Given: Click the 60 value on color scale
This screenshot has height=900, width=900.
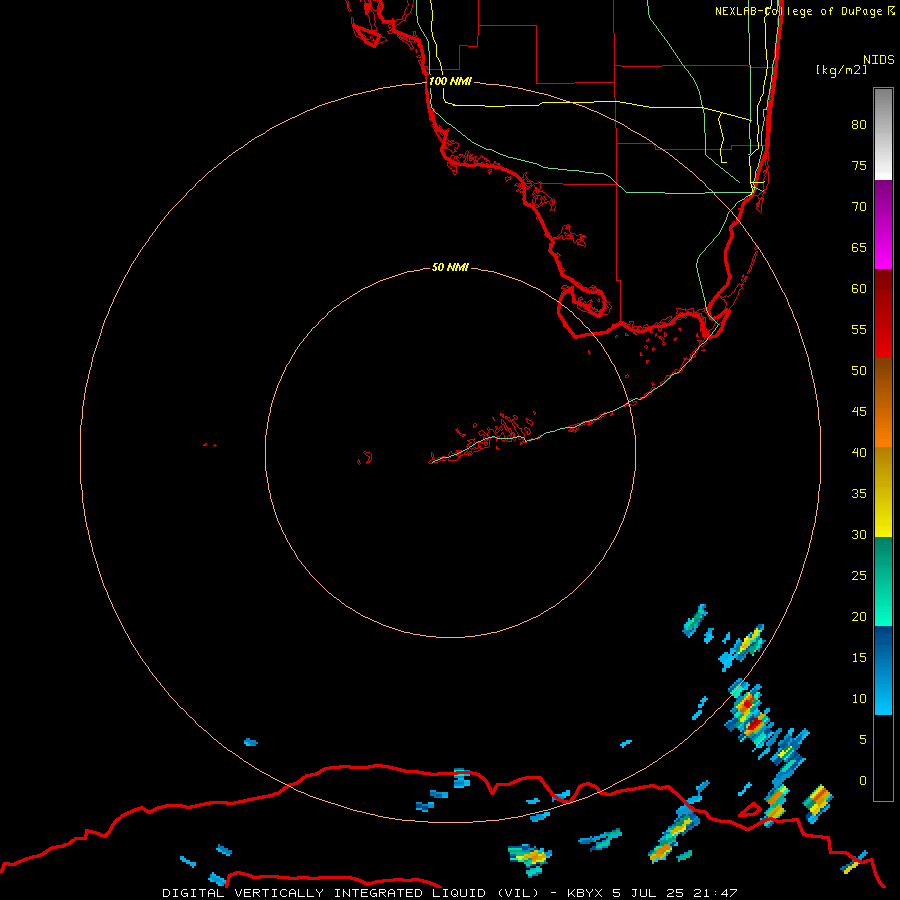Looking at the screenshot, I should 859,288.
